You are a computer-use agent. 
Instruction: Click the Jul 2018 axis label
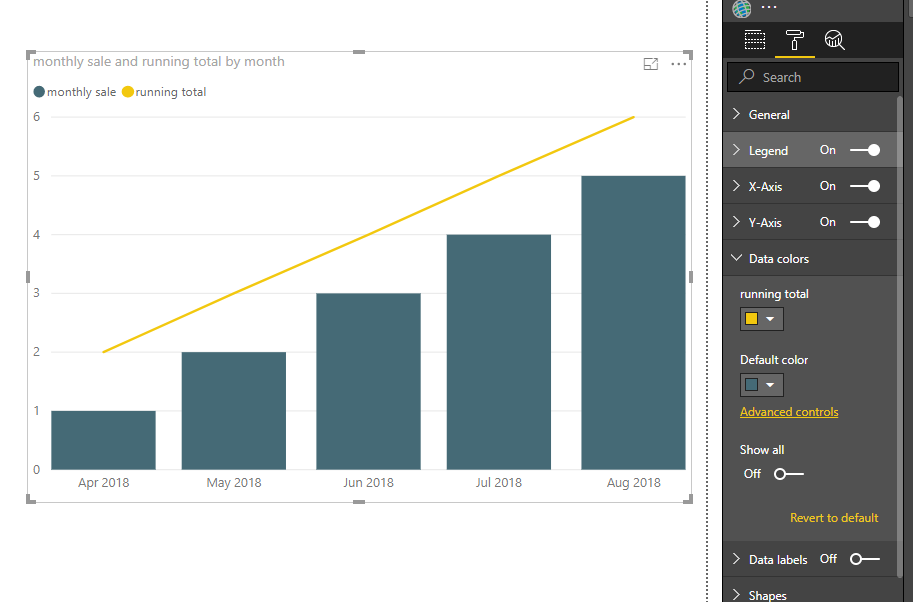498,483
